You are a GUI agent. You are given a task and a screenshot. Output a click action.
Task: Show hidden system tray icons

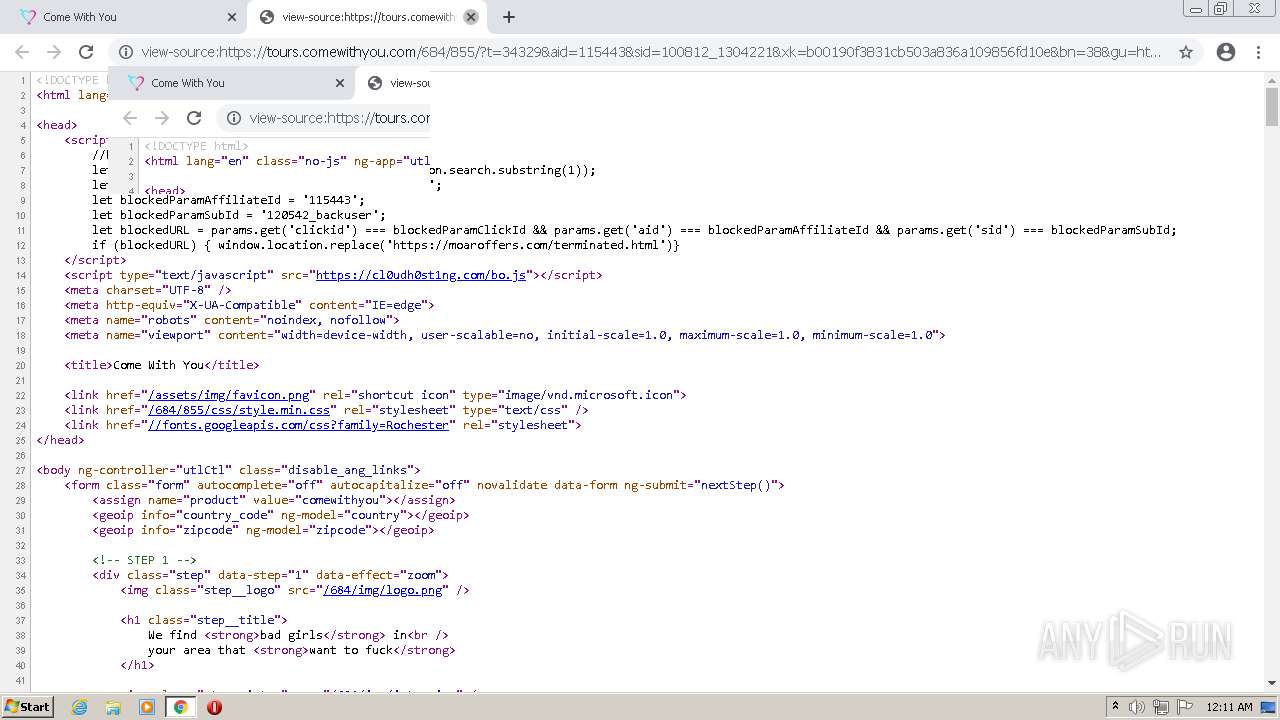[x=1116, y=707]
